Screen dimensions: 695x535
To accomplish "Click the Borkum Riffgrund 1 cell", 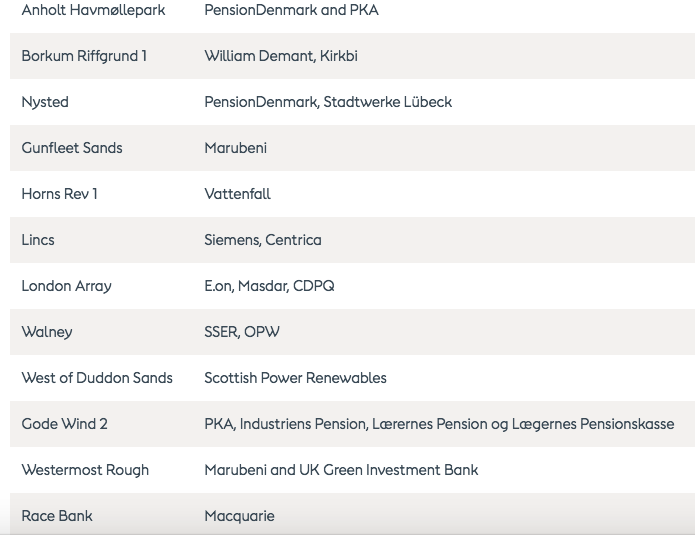I will click(84, 56).
